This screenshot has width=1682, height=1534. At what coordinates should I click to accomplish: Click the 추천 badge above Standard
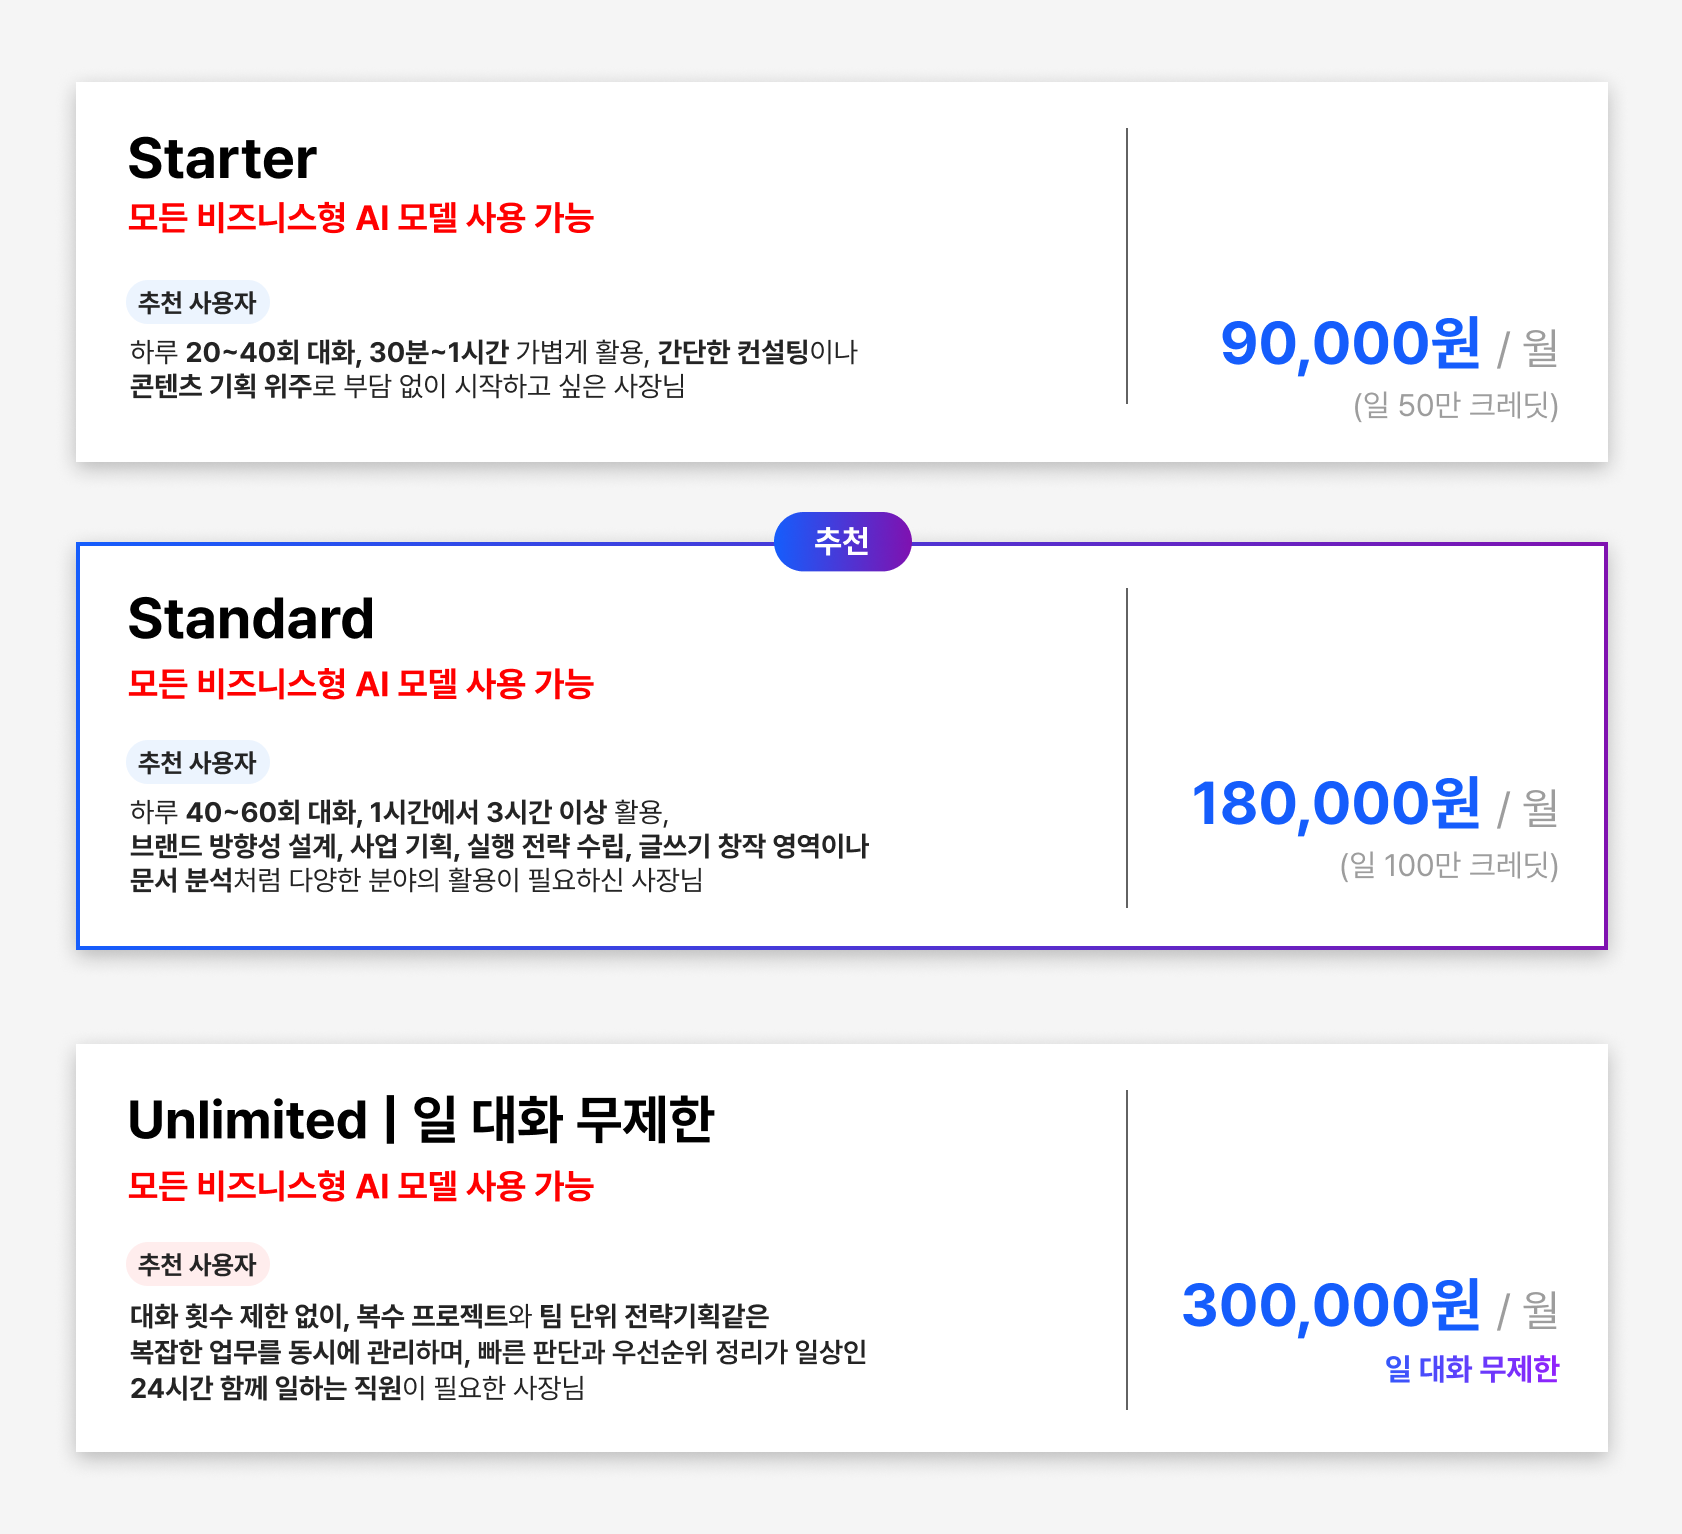point(842,541)
